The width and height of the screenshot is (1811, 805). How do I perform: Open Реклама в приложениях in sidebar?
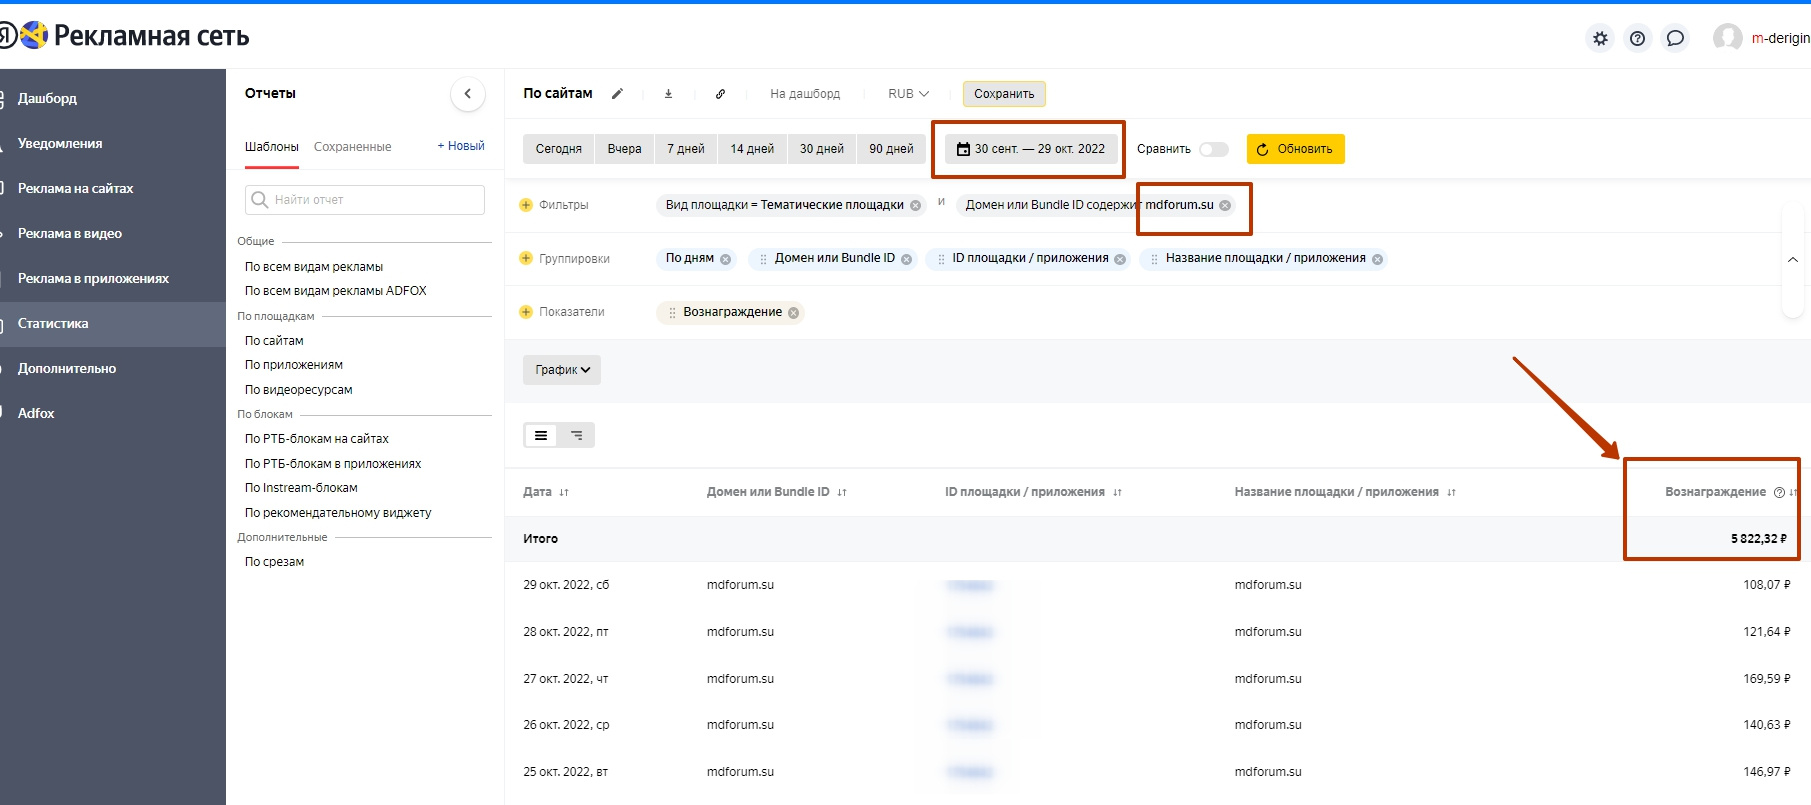click(93, 279)
